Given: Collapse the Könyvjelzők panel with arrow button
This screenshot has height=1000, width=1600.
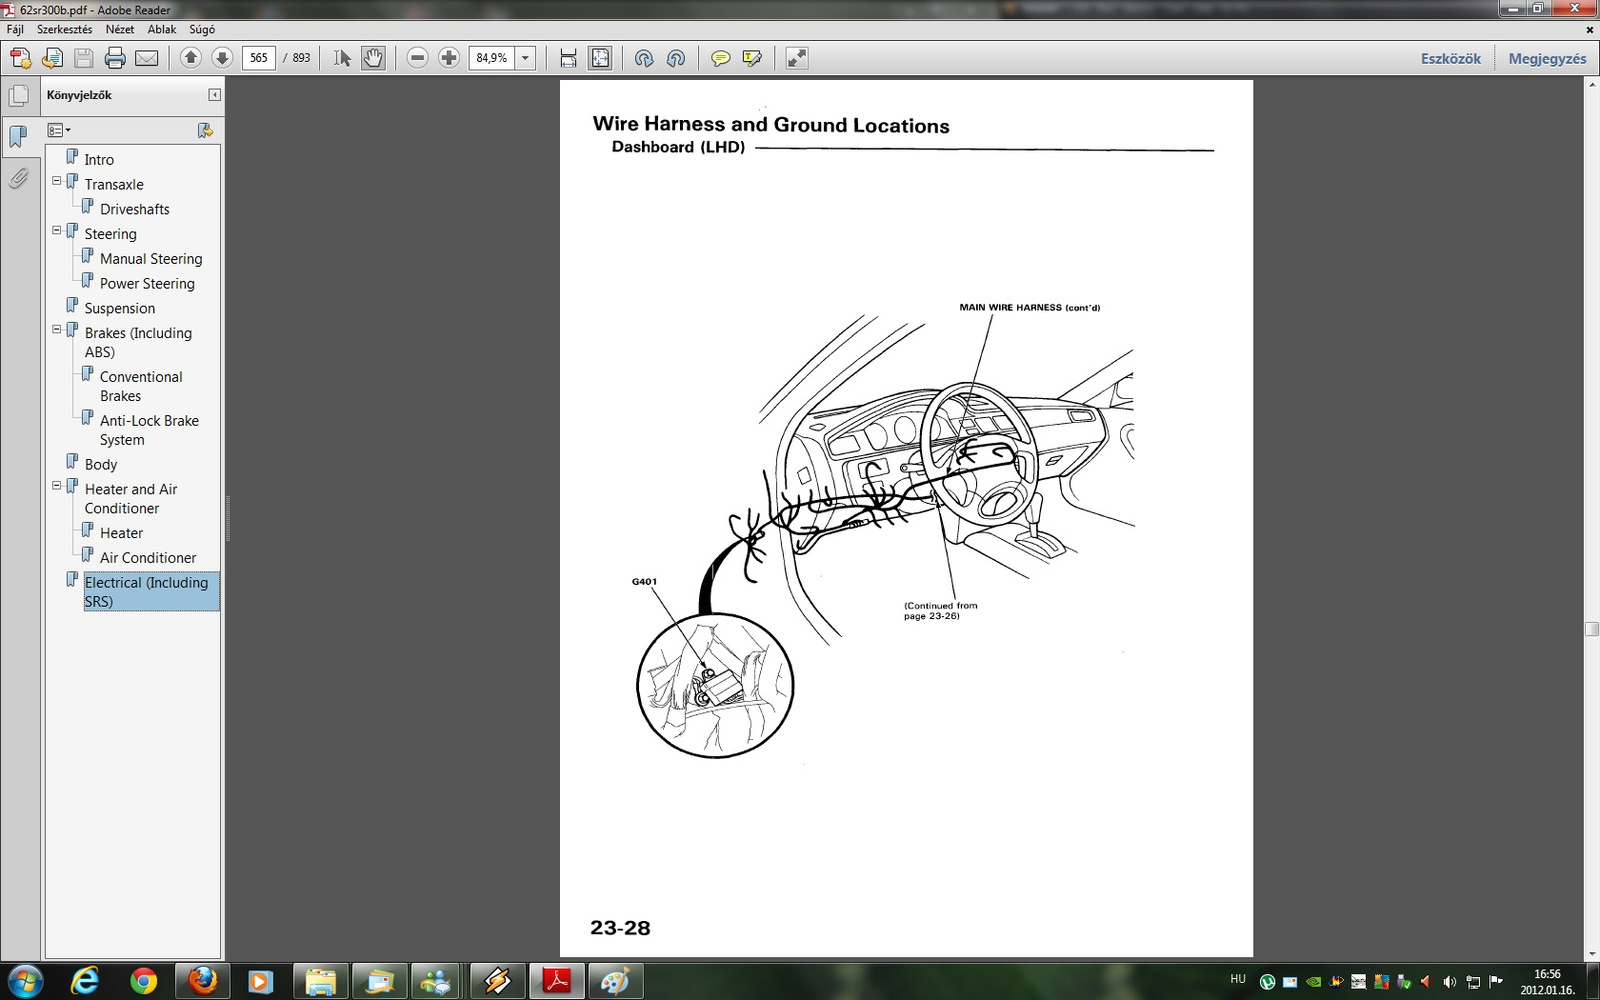Looking at the screenshot, I should coord(214,95).
